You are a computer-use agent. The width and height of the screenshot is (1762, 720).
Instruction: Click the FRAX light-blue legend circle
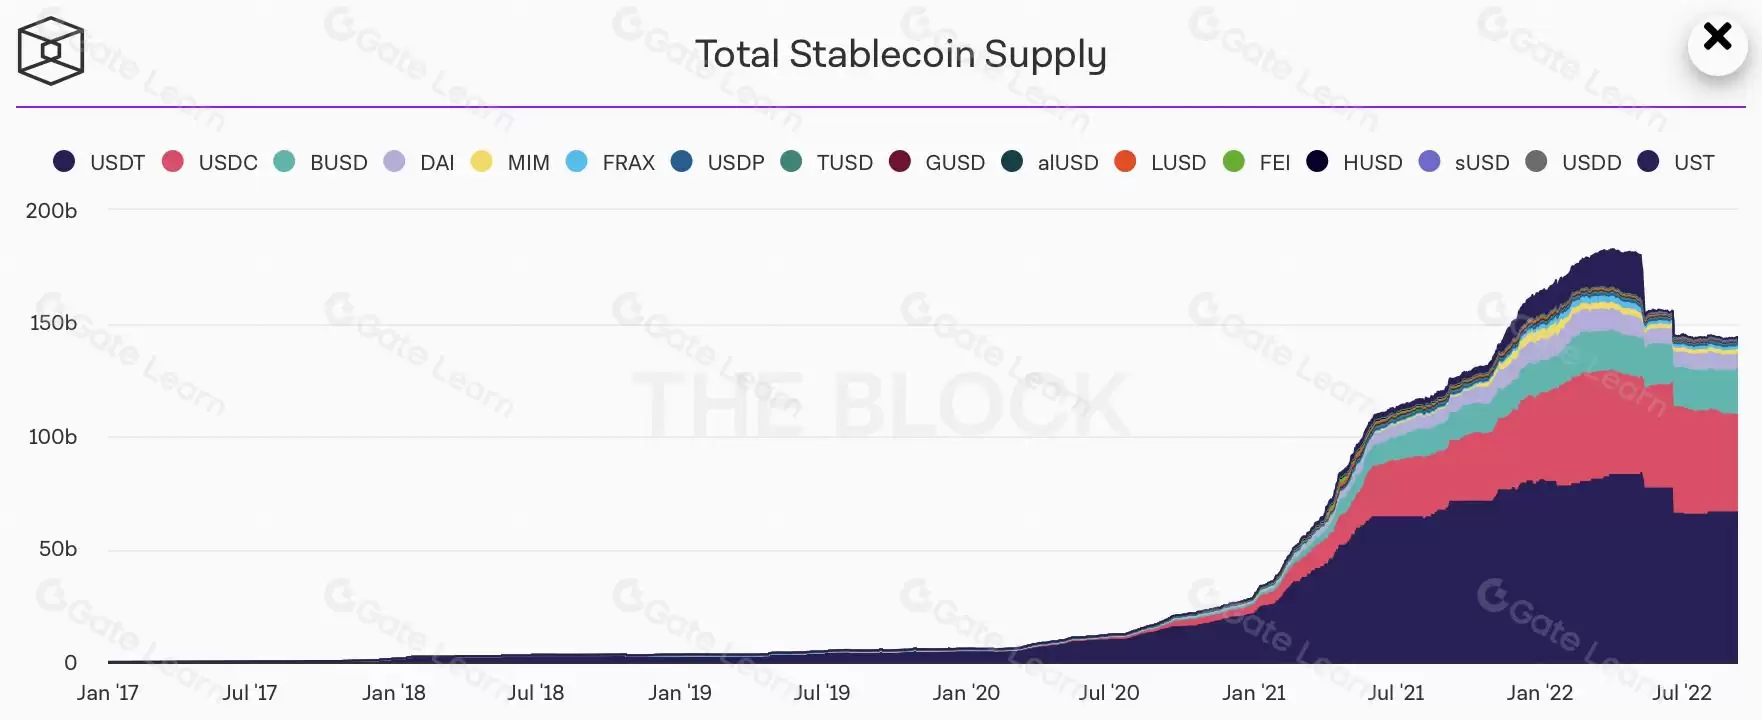(577, 161)
